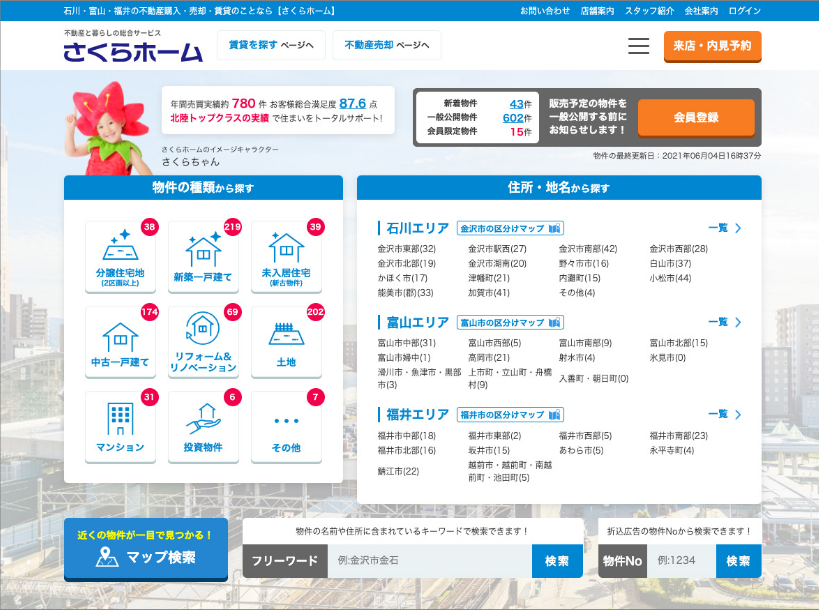Open 永平寺町(4) listings

672,450
